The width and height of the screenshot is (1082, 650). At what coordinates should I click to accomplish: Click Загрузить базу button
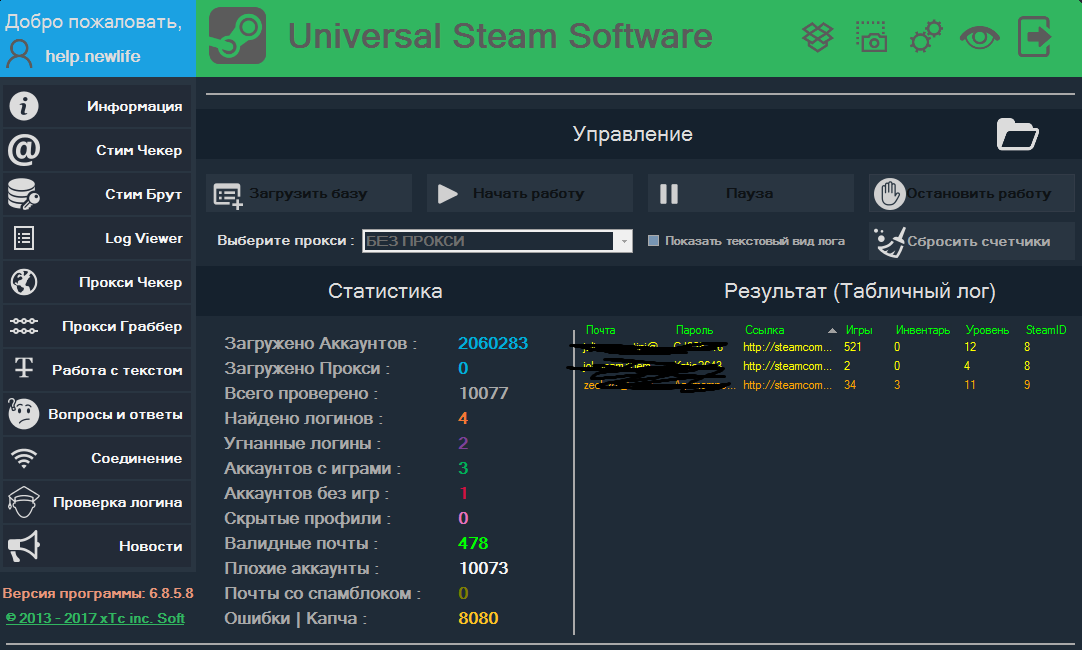click(308, 193)
